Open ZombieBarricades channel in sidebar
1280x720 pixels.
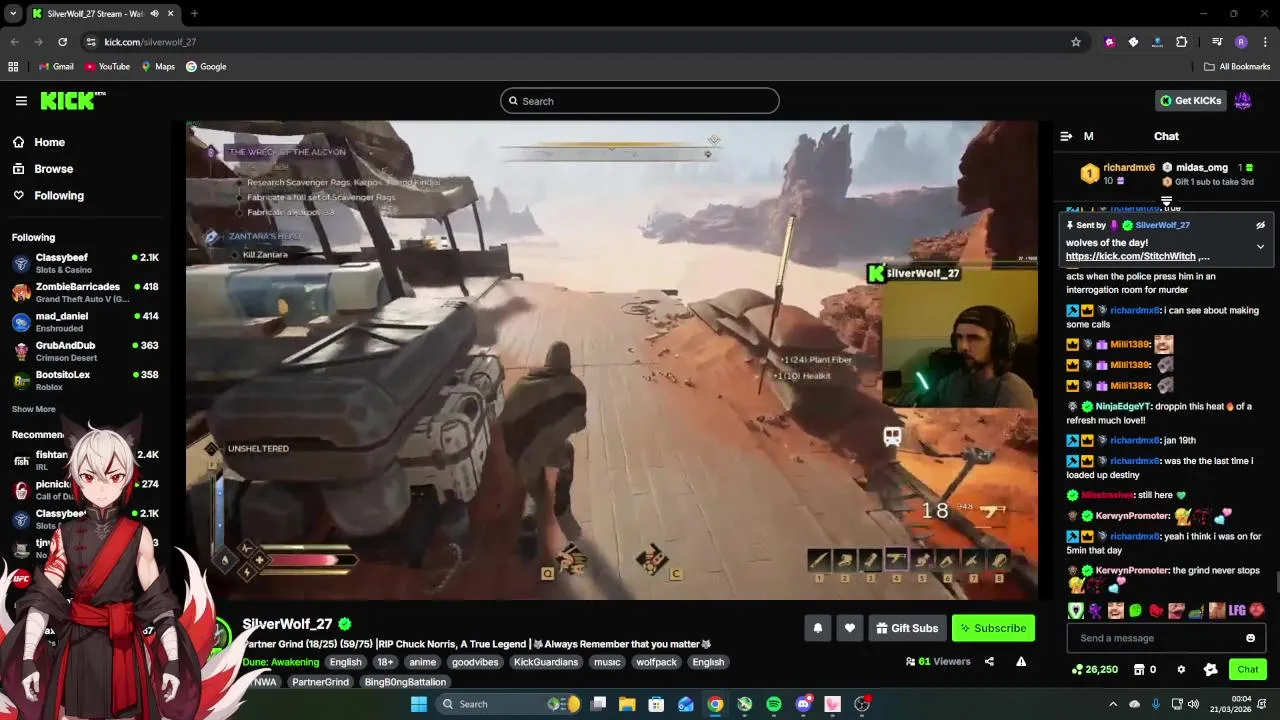point(85,292)
